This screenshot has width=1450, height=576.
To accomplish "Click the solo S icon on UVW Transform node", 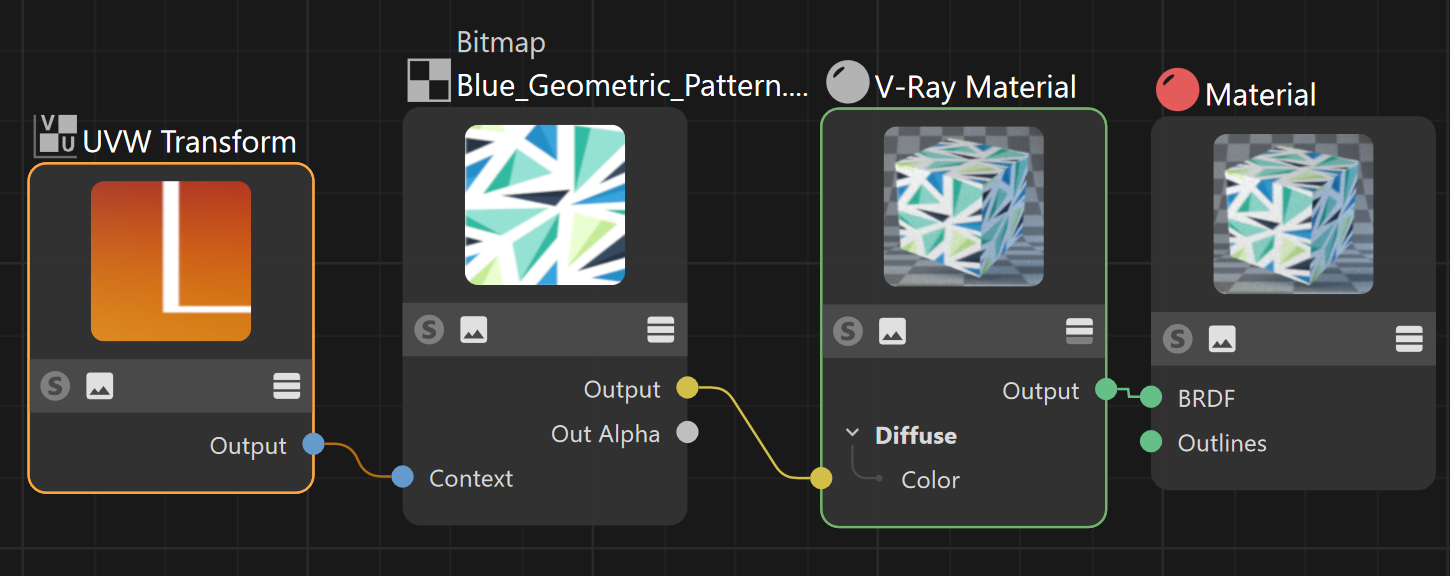I will pos(55,385).
